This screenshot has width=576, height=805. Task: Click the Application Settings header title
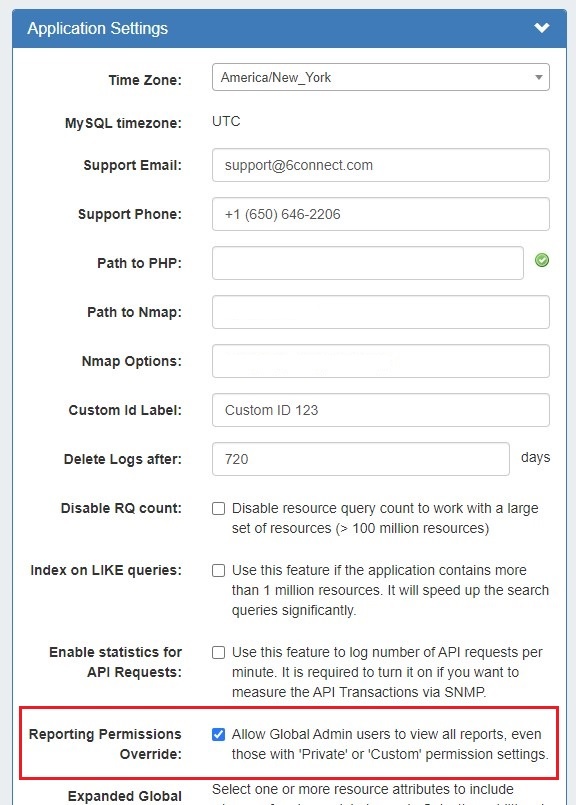point(98,28)
